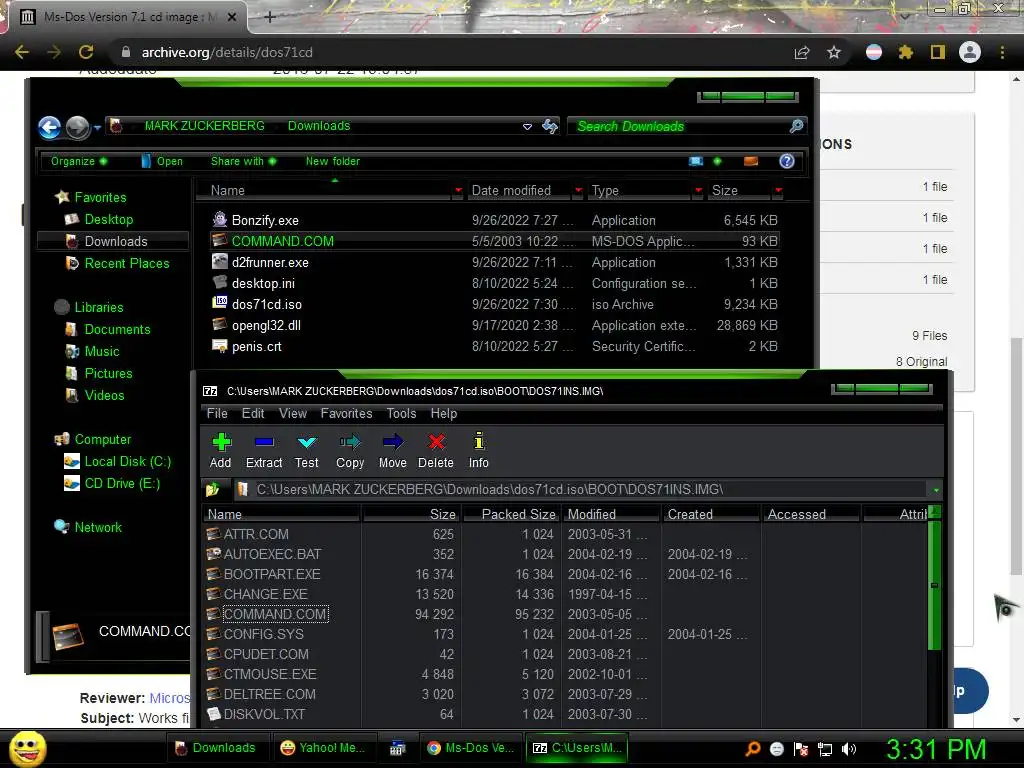Image resolution: width=1024 pixels, height=768 pixels.
Task: Click the Chrome address bar URL
Action: [227, 52]
